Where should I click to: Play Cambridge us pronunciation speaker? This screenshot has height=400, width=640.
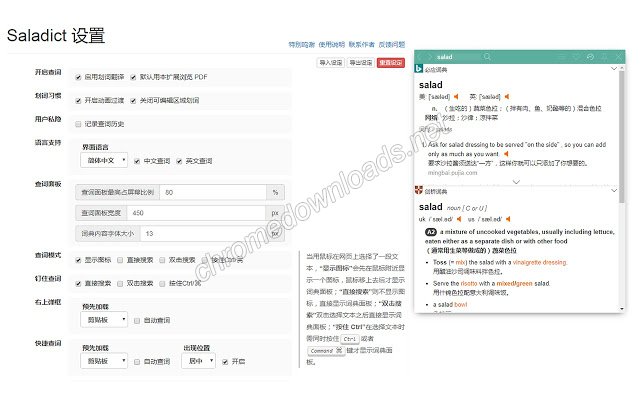(508, 219)
